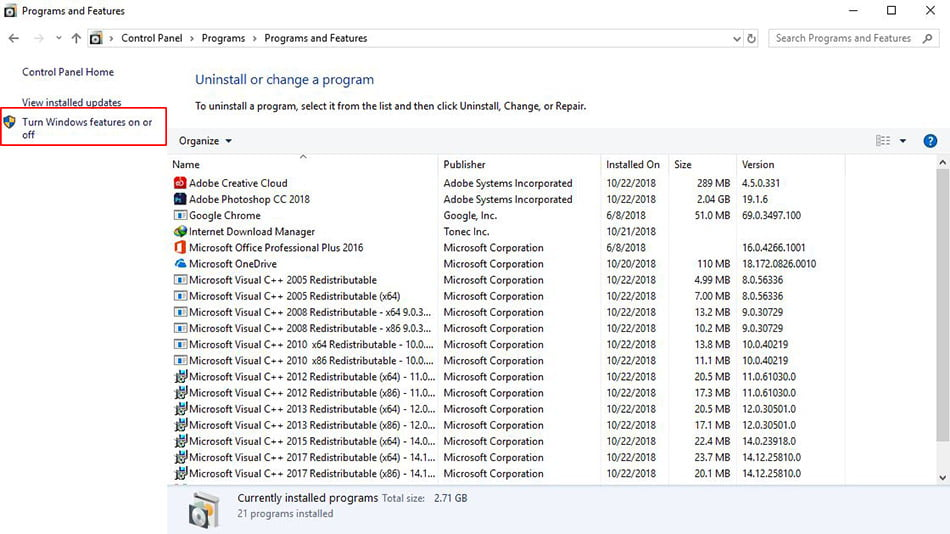Screen dimensions: 950x534
Task: Click the Google, Inc. publisher cell
Action: click(470, 215)
